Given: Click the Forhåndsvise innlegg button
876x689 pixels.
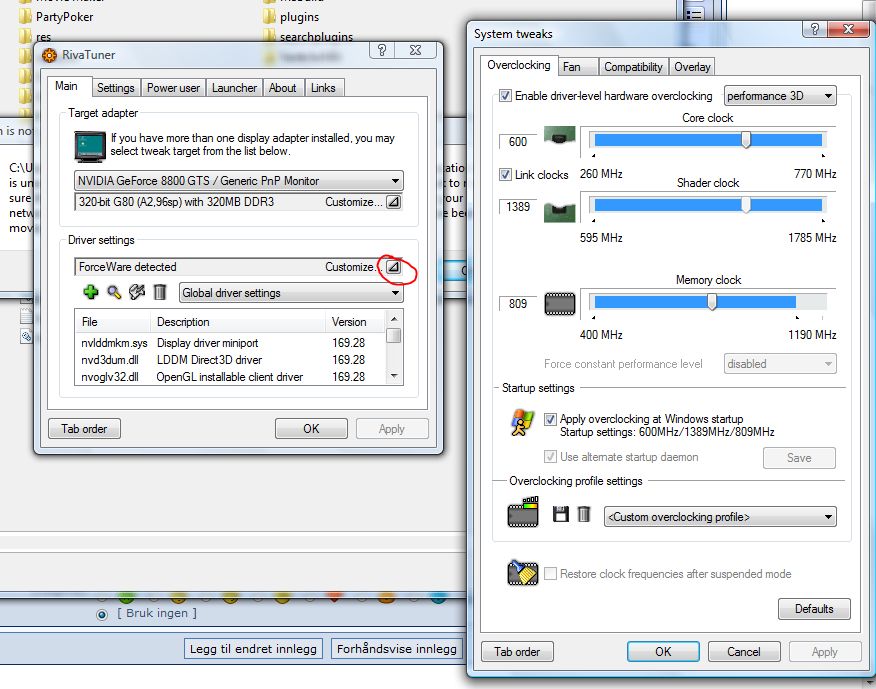Looking at the screenshot, I should tap(397, 649).
